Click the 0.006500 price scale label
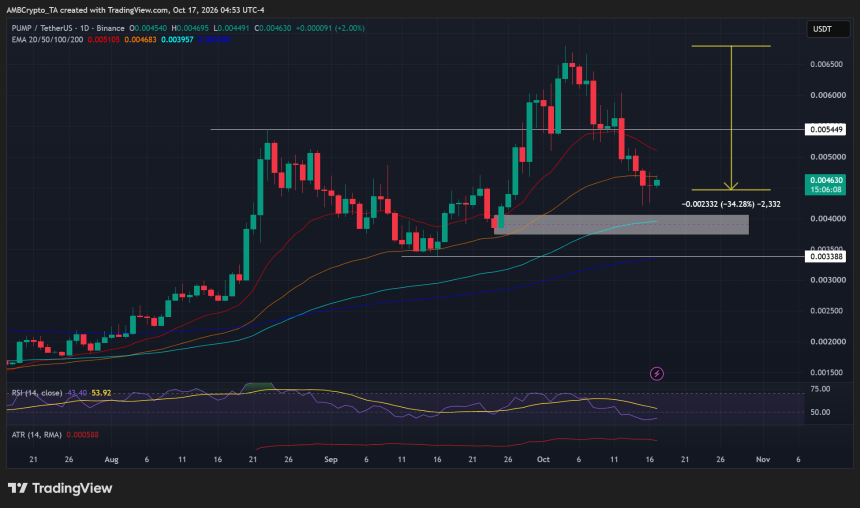Screen dimensions: 860x508 827,64
